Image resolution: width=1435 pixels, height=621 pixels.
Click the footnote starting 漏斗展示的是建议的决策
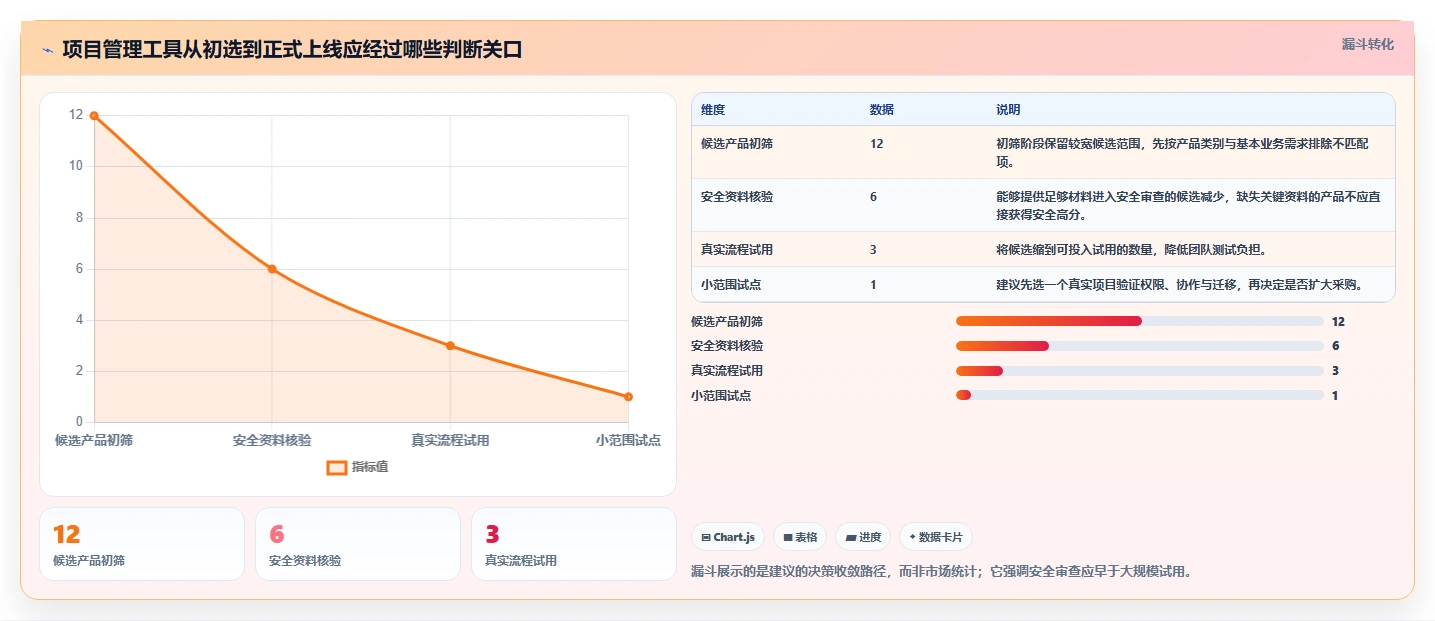941,572
